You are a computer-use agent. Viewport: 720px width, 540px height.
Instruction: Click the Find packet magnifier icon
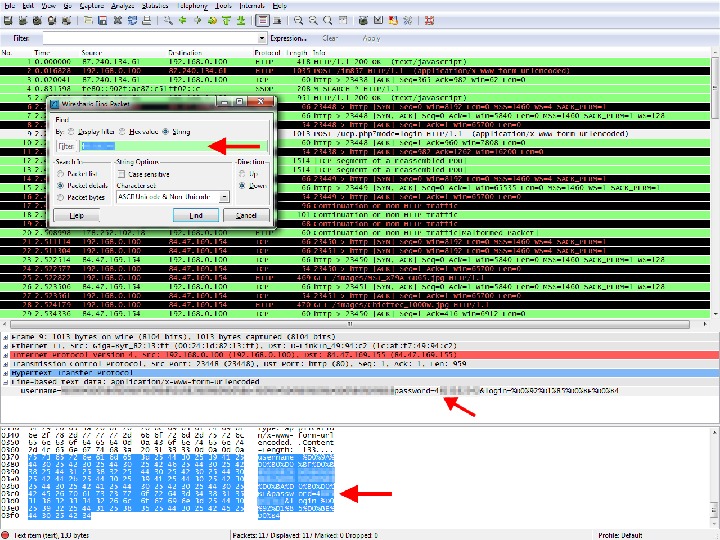169,21
